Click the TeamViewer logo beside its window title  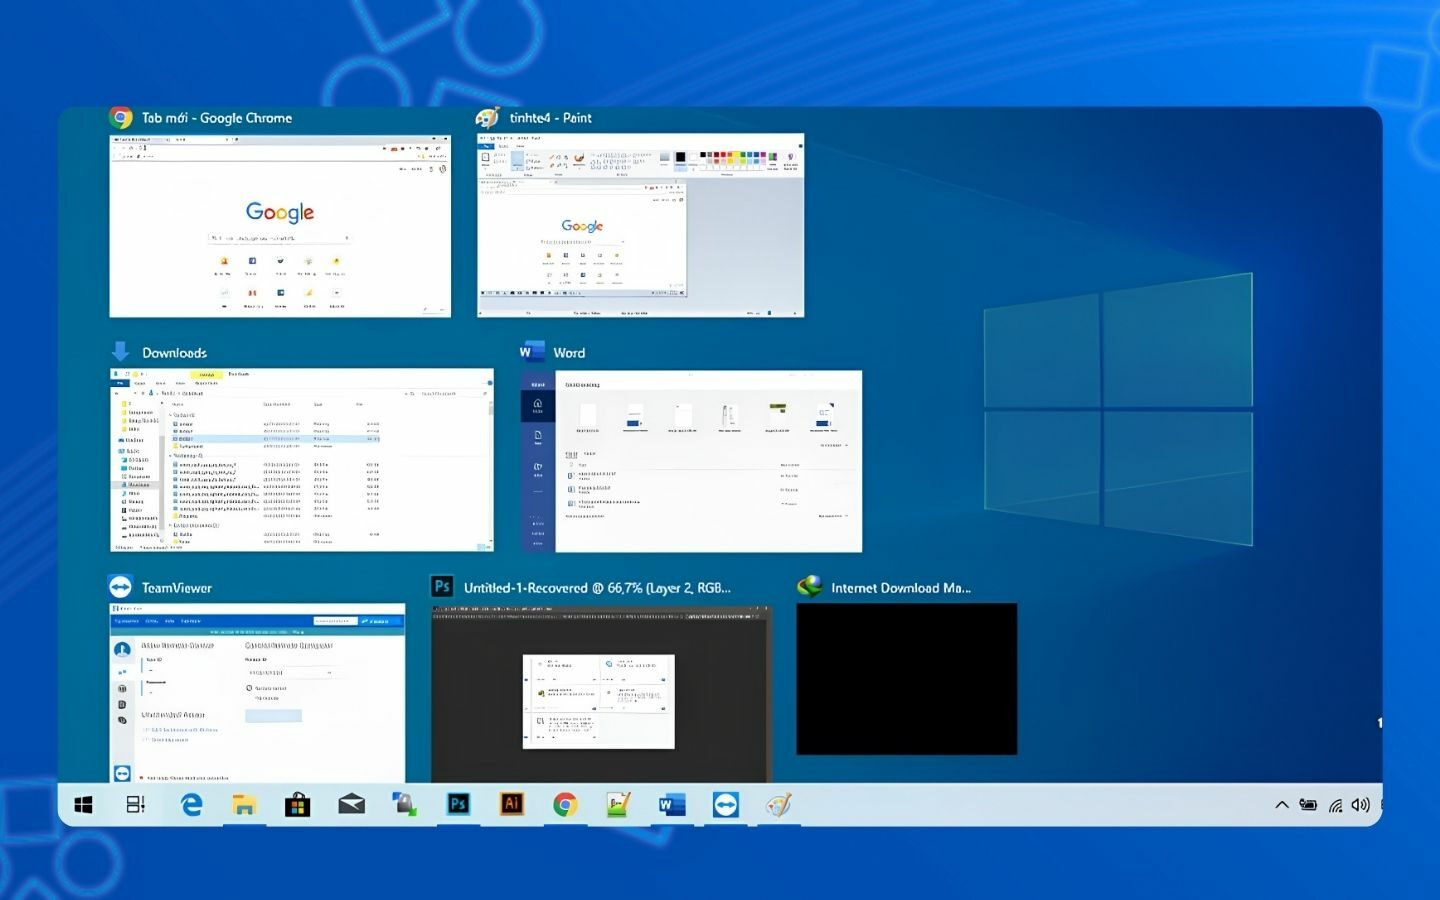(121, 587)
